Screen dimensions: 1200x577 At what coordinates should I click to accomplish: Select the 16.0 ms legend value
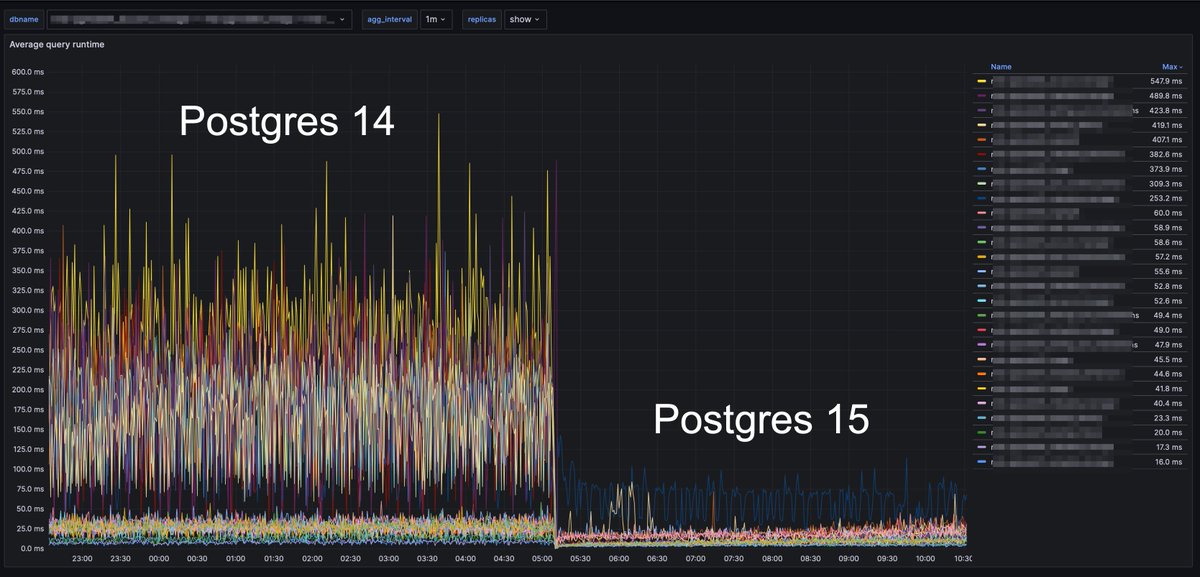[1170, 462]
